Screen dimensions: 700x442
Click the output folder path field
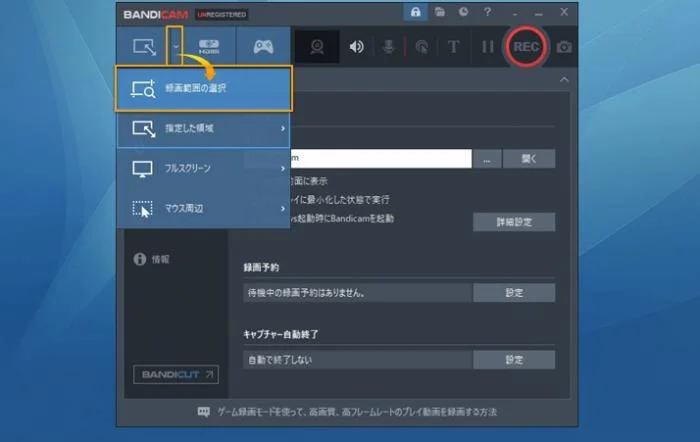point(381,158)
